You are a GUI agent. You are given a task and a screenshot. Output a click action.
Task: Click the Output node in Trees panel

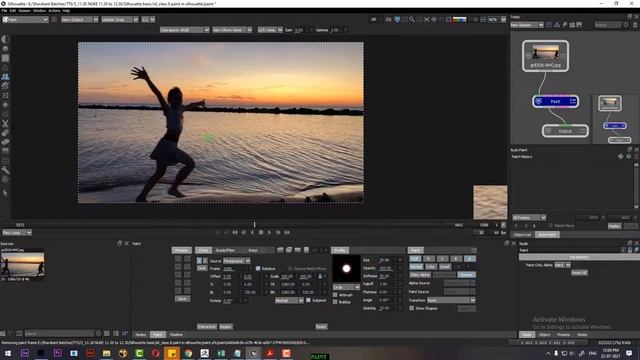point(565,131)
